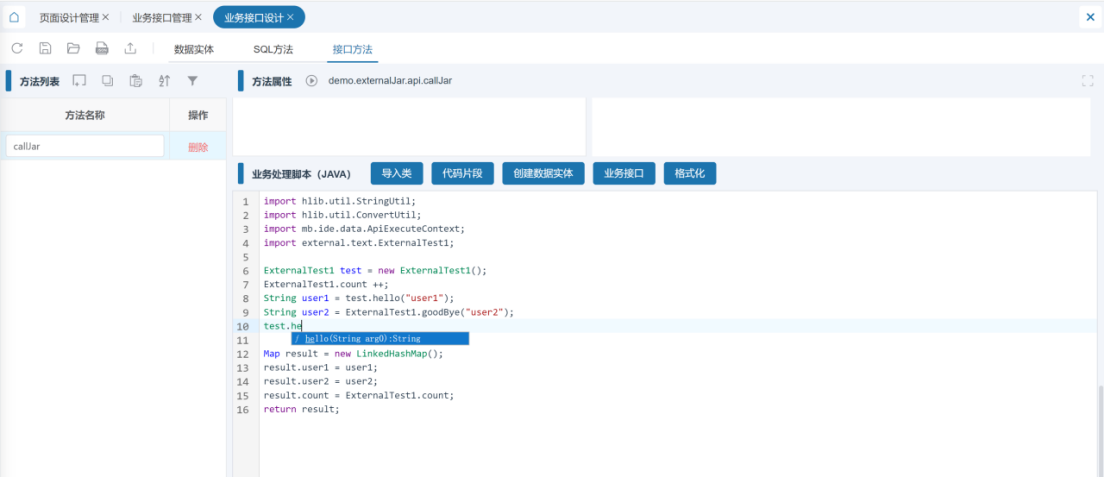
Task: Click line 4 import external.text.ExternalTest1
Action: click(x=359, y=243)
